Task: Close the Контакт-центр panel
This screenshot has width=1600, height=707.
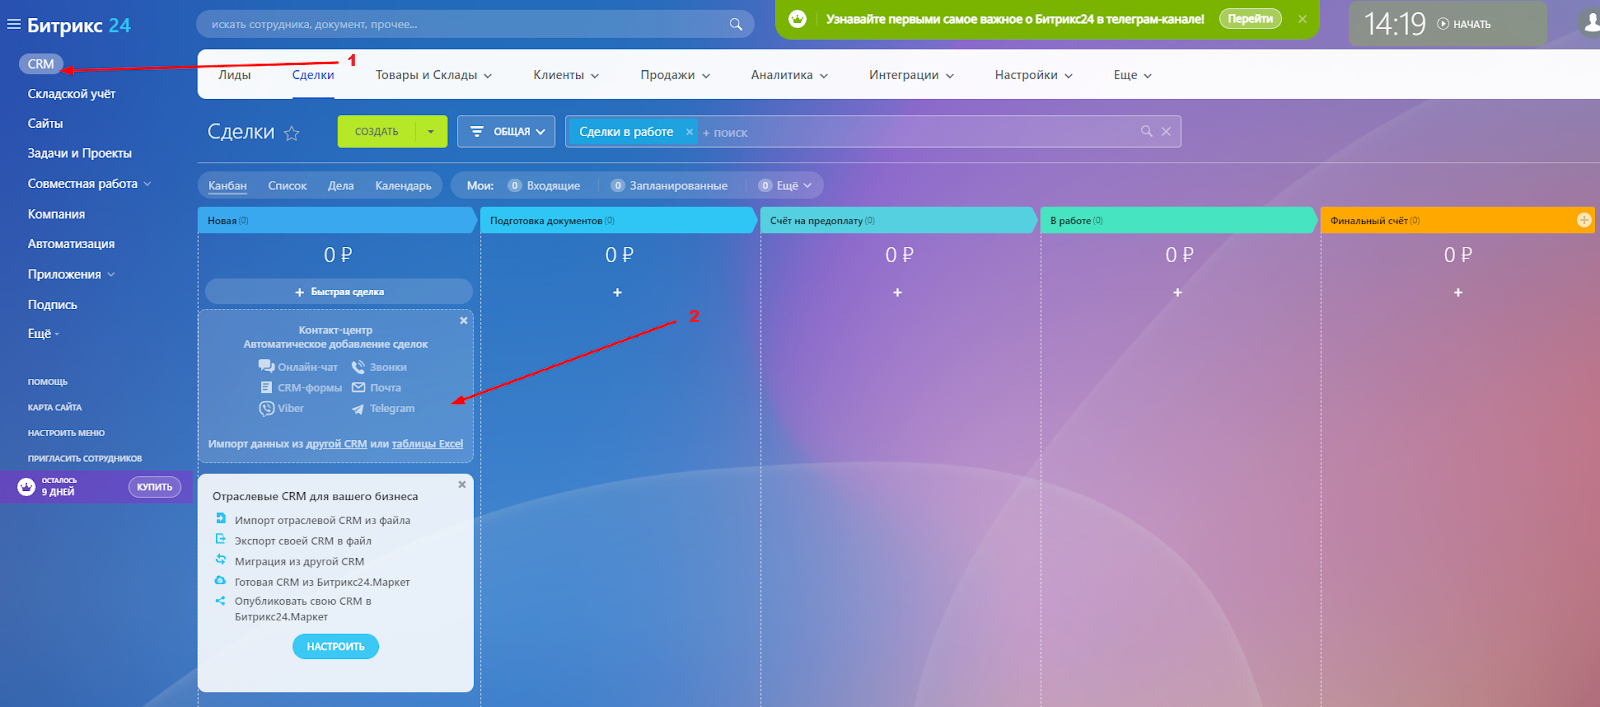Action: click(x=463, y=321)
